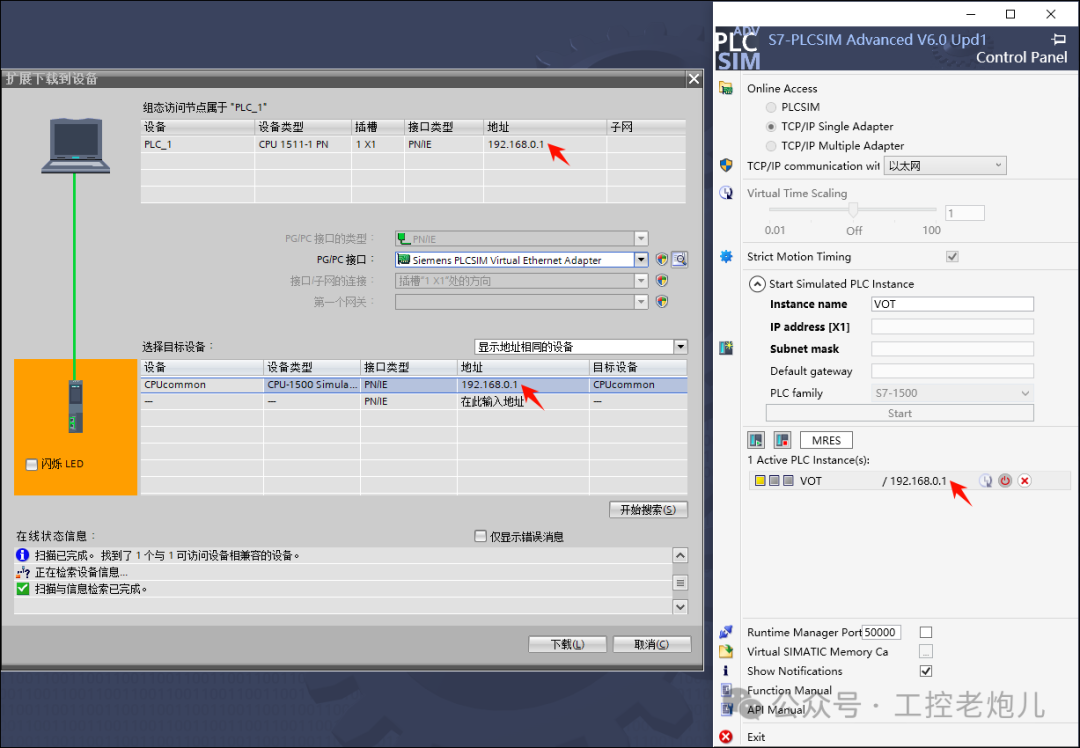1080x748 pixels.
Task: Remove the VOT instance with red X
Action: pyautogui.click(x=1025, y=481)
